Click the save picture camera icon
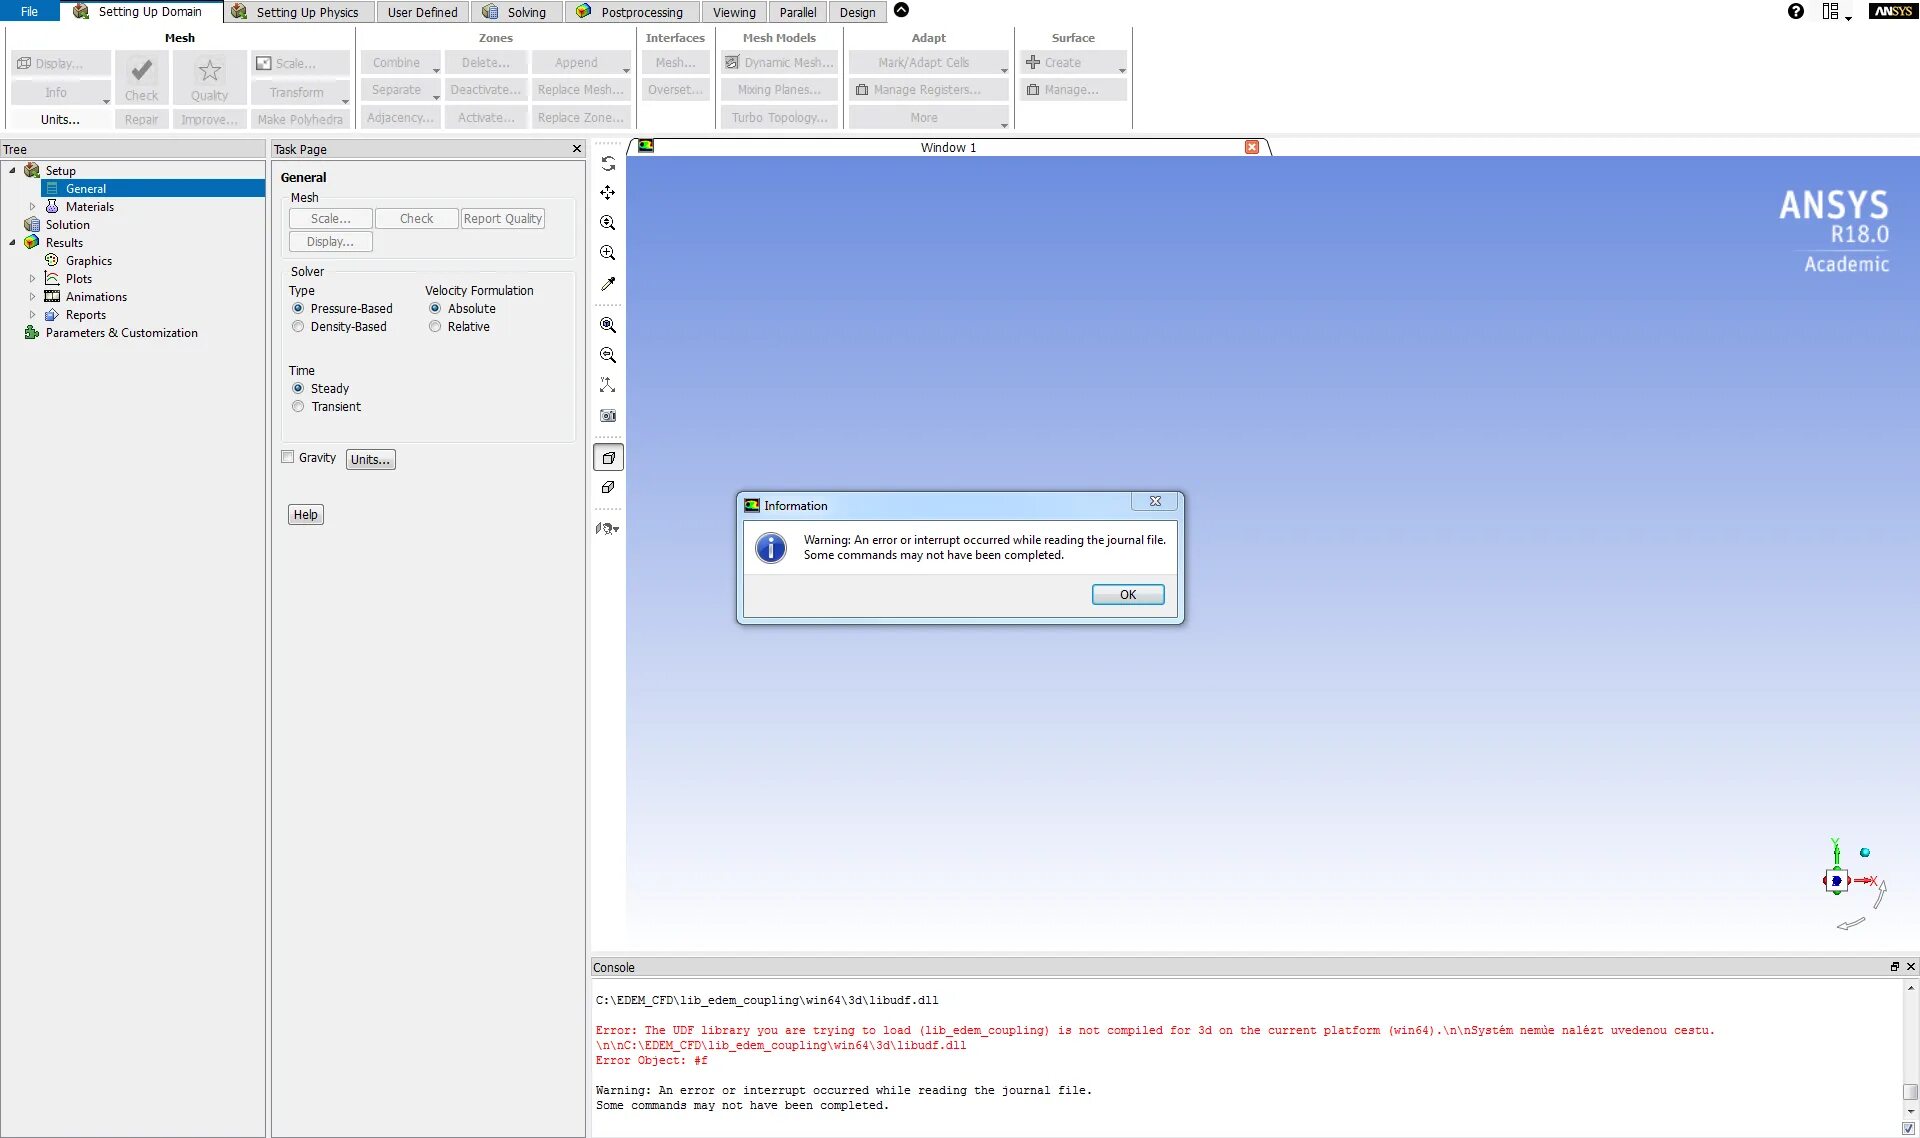This screenshot has width=1920, height=1138. point(608,415)
